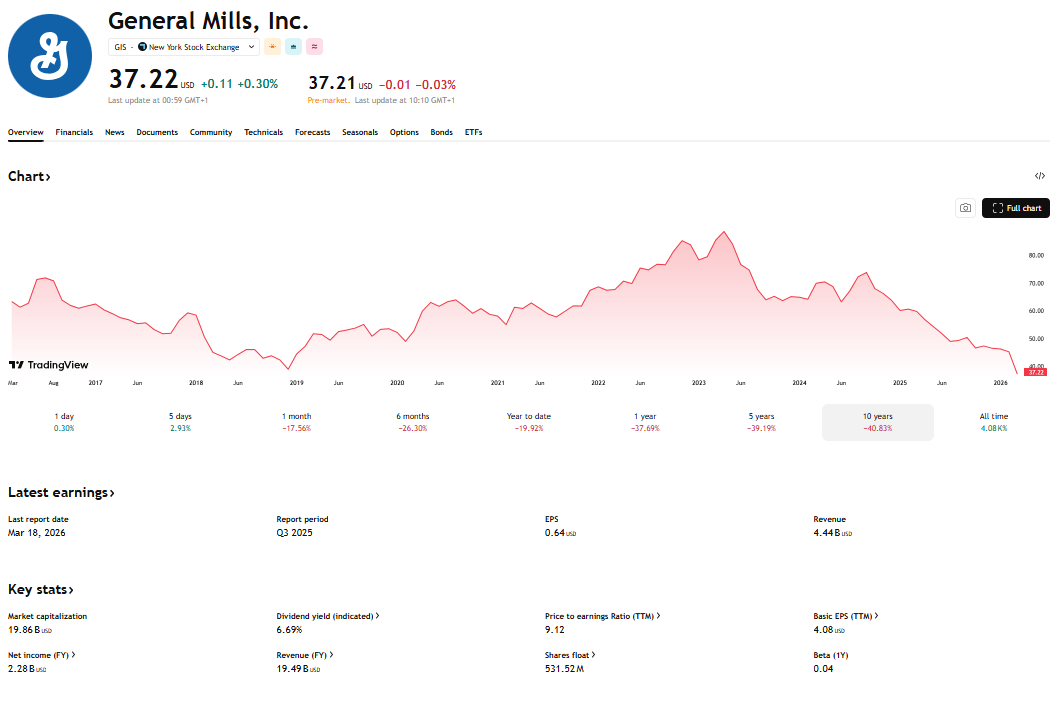Select the 5 years range
This screenshot has width=1060, height=711.
762,422
